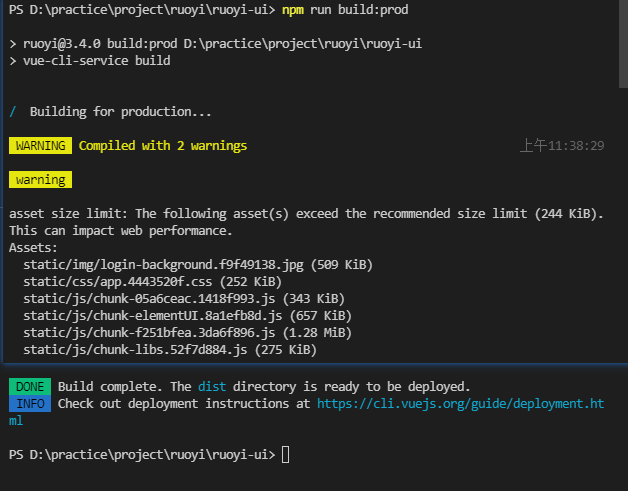The image size is (628, 491).
Task: Click the app.4443520f.css asset line
Action: [153, 282]
